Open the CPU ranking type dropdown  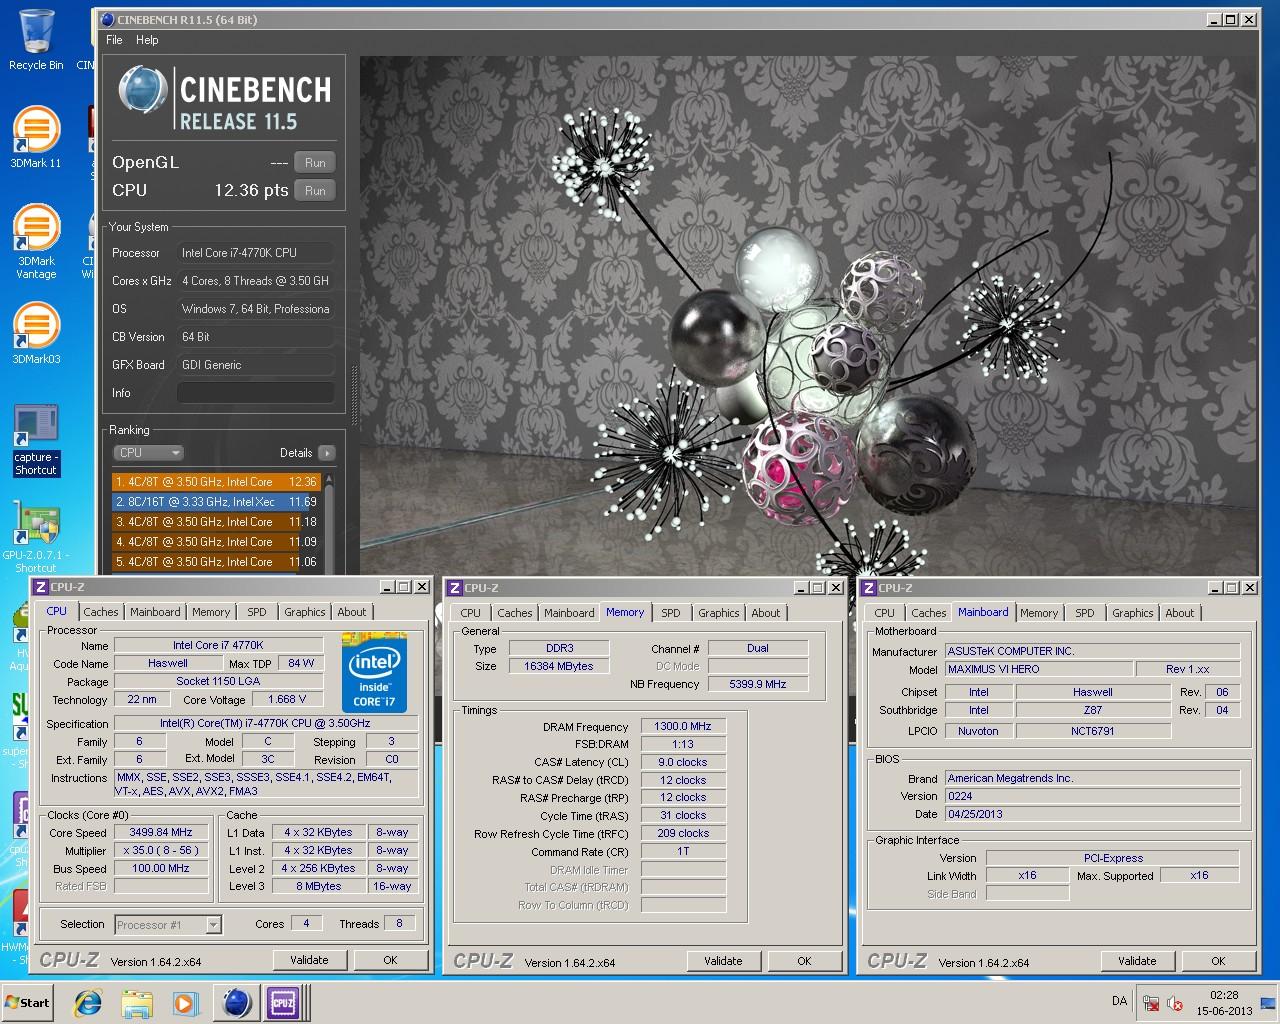[x=148, y=453]
